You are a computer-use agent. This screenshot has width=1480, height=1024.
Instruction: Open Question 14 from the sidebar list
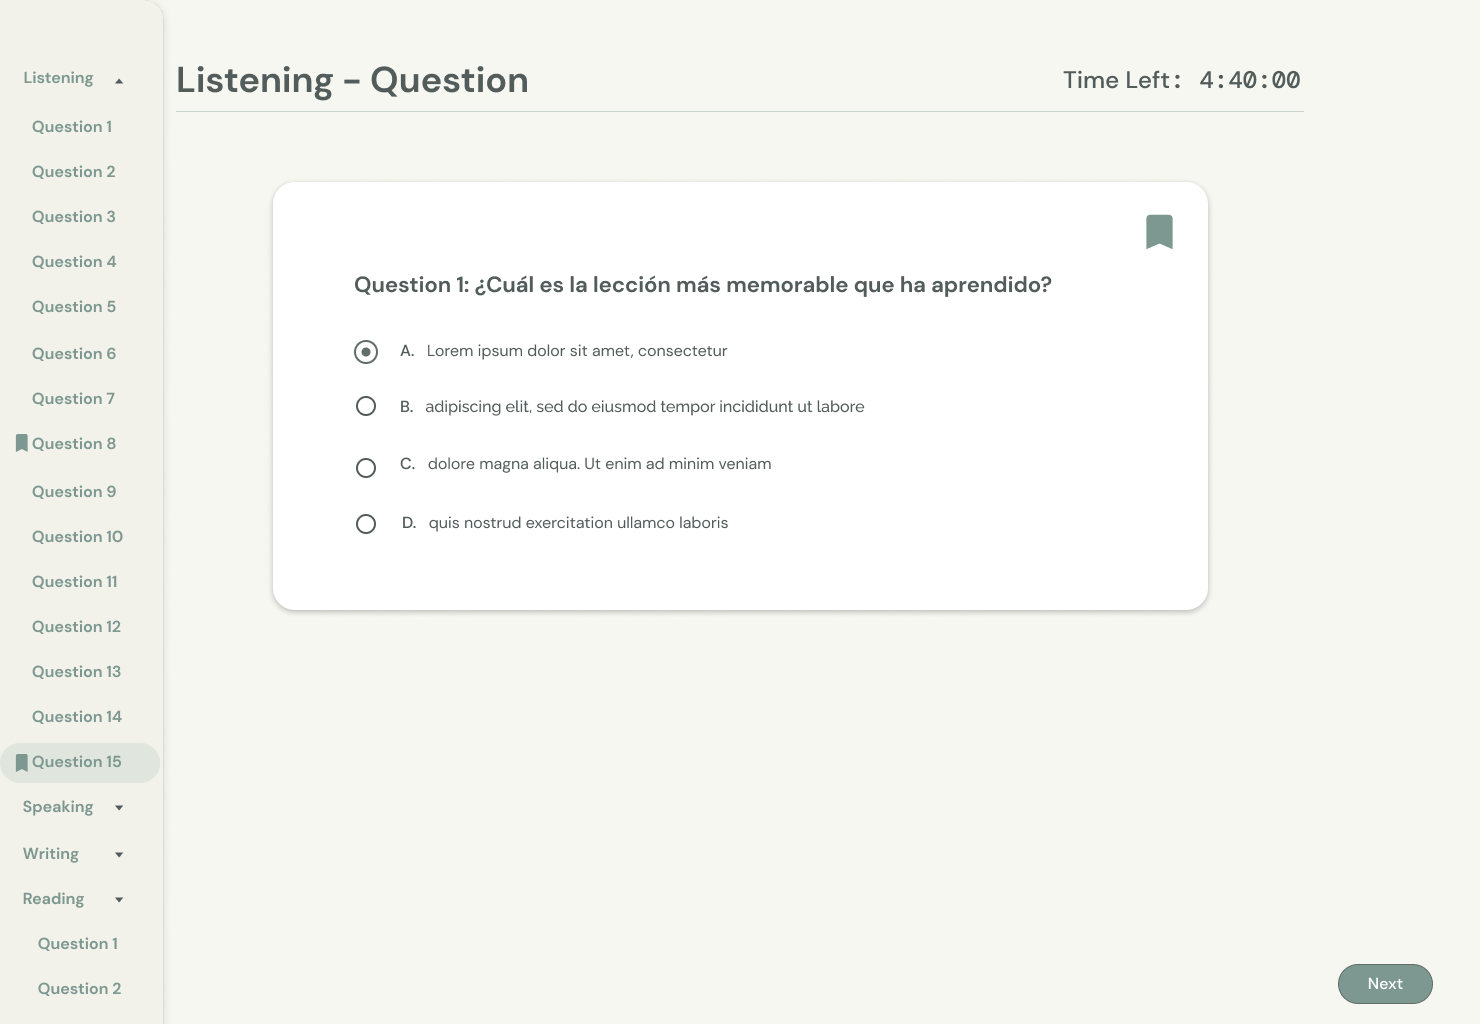[x=77, y=717]
